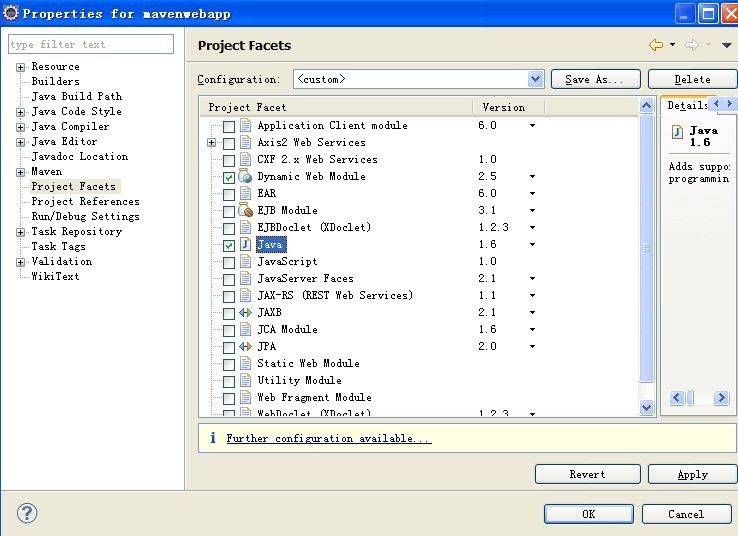
Task: Enable the Application Client module checkbox
Action: [x=229, y=126]
